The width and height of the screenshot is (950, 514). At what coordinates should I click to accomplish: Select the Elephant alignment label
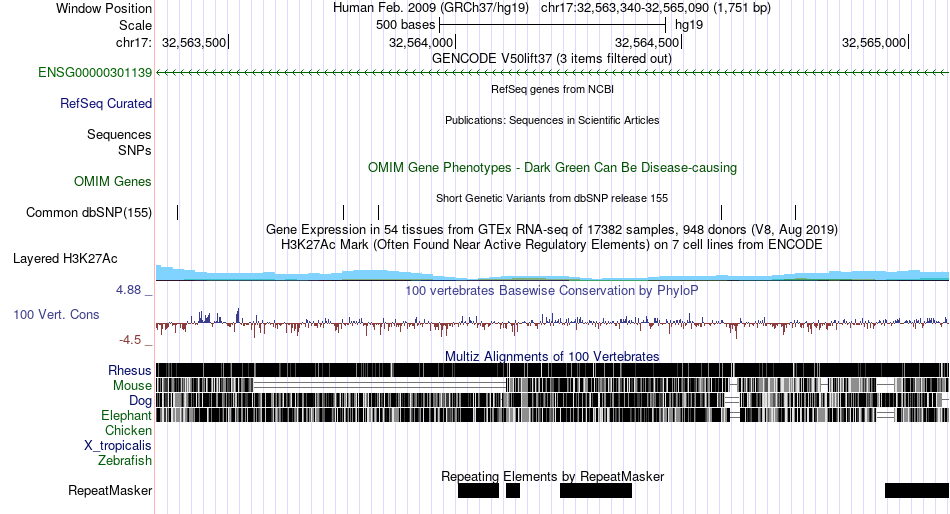click(126, 416)
